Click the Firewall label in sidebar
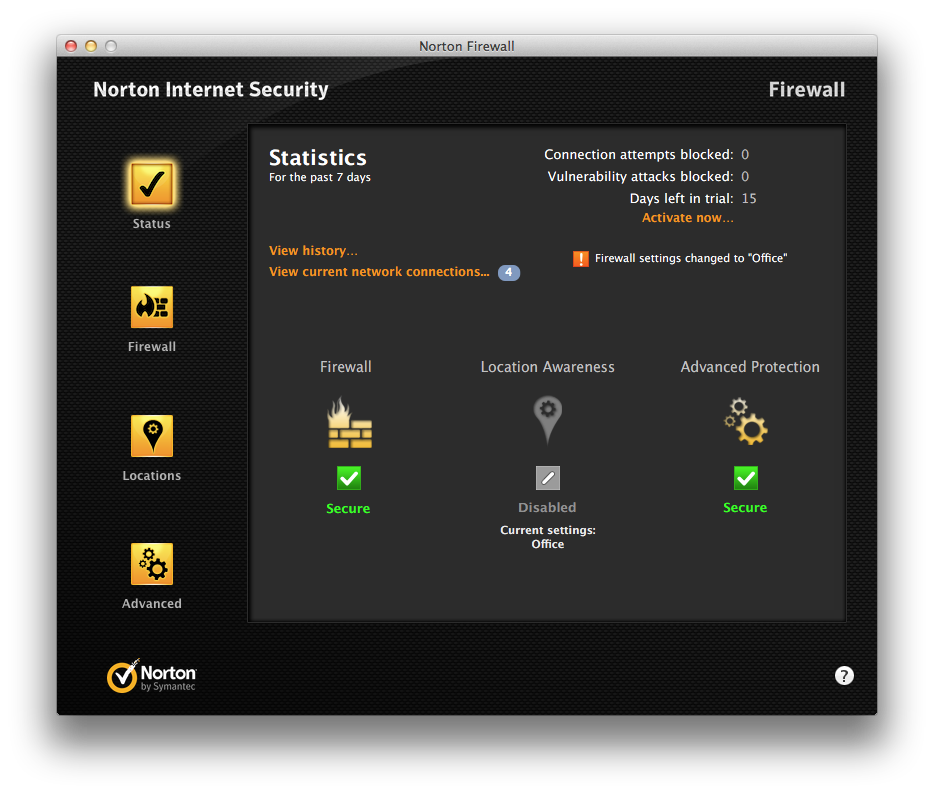Viewport: 934px width, 794px height. [x=151, y=347]
